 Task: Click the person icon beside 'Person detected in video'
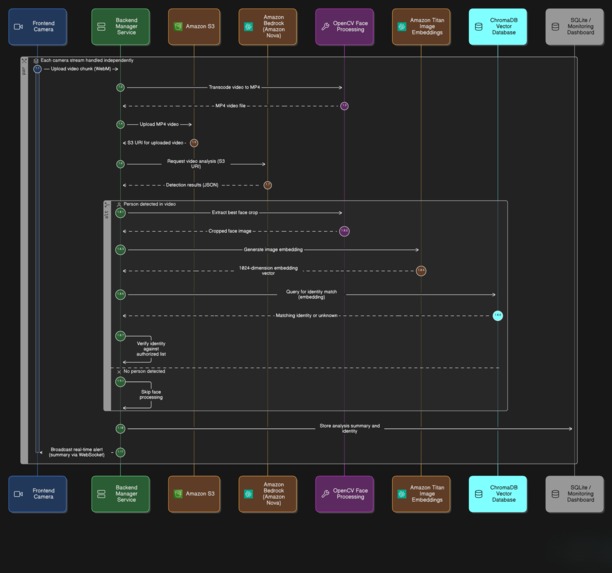click(119, 205)
